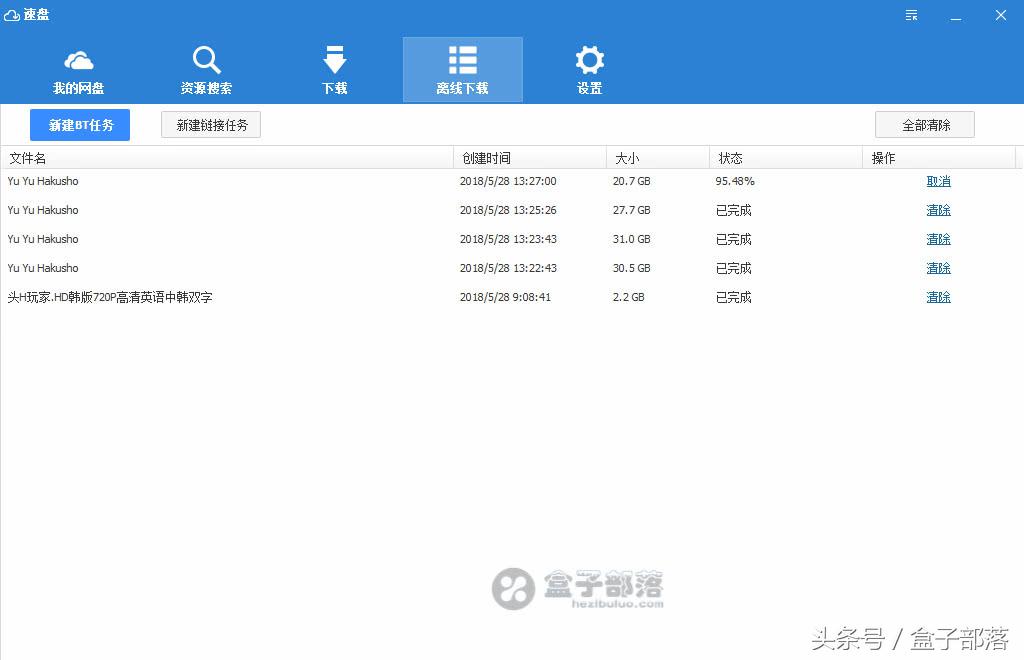
Task: Open the 设置 settings gear
Action: click(x=589, y=68)
